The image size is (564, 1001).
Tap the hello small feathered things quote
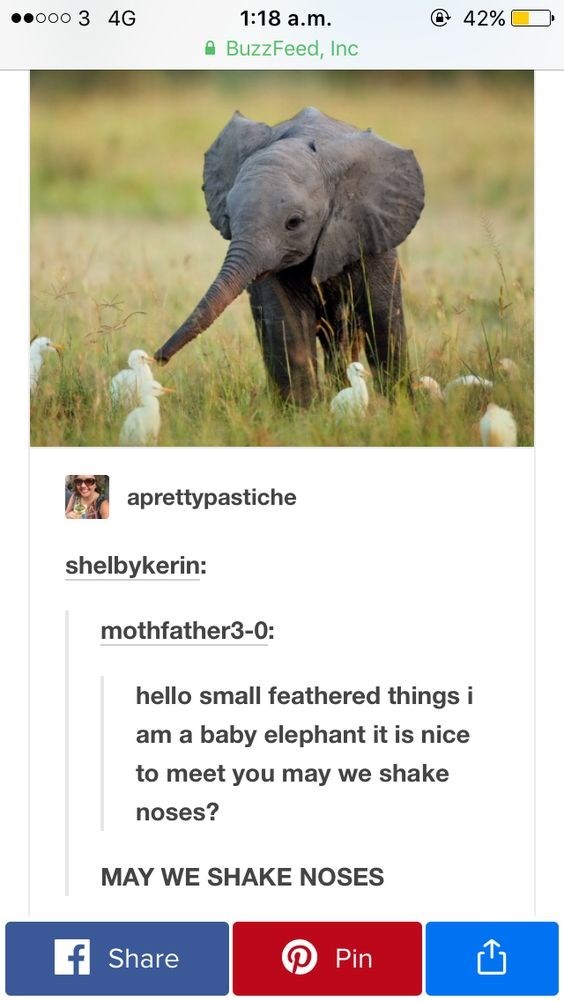coord(304,753)
